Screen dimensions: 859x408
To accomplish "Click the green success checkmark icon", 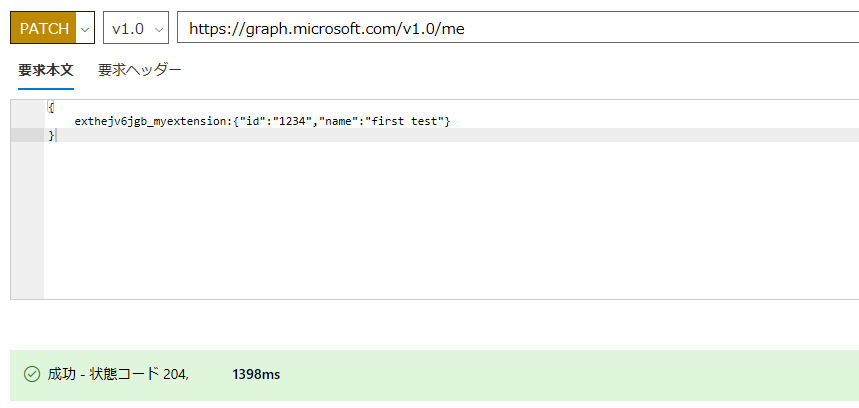I will (x=32, y=375).
